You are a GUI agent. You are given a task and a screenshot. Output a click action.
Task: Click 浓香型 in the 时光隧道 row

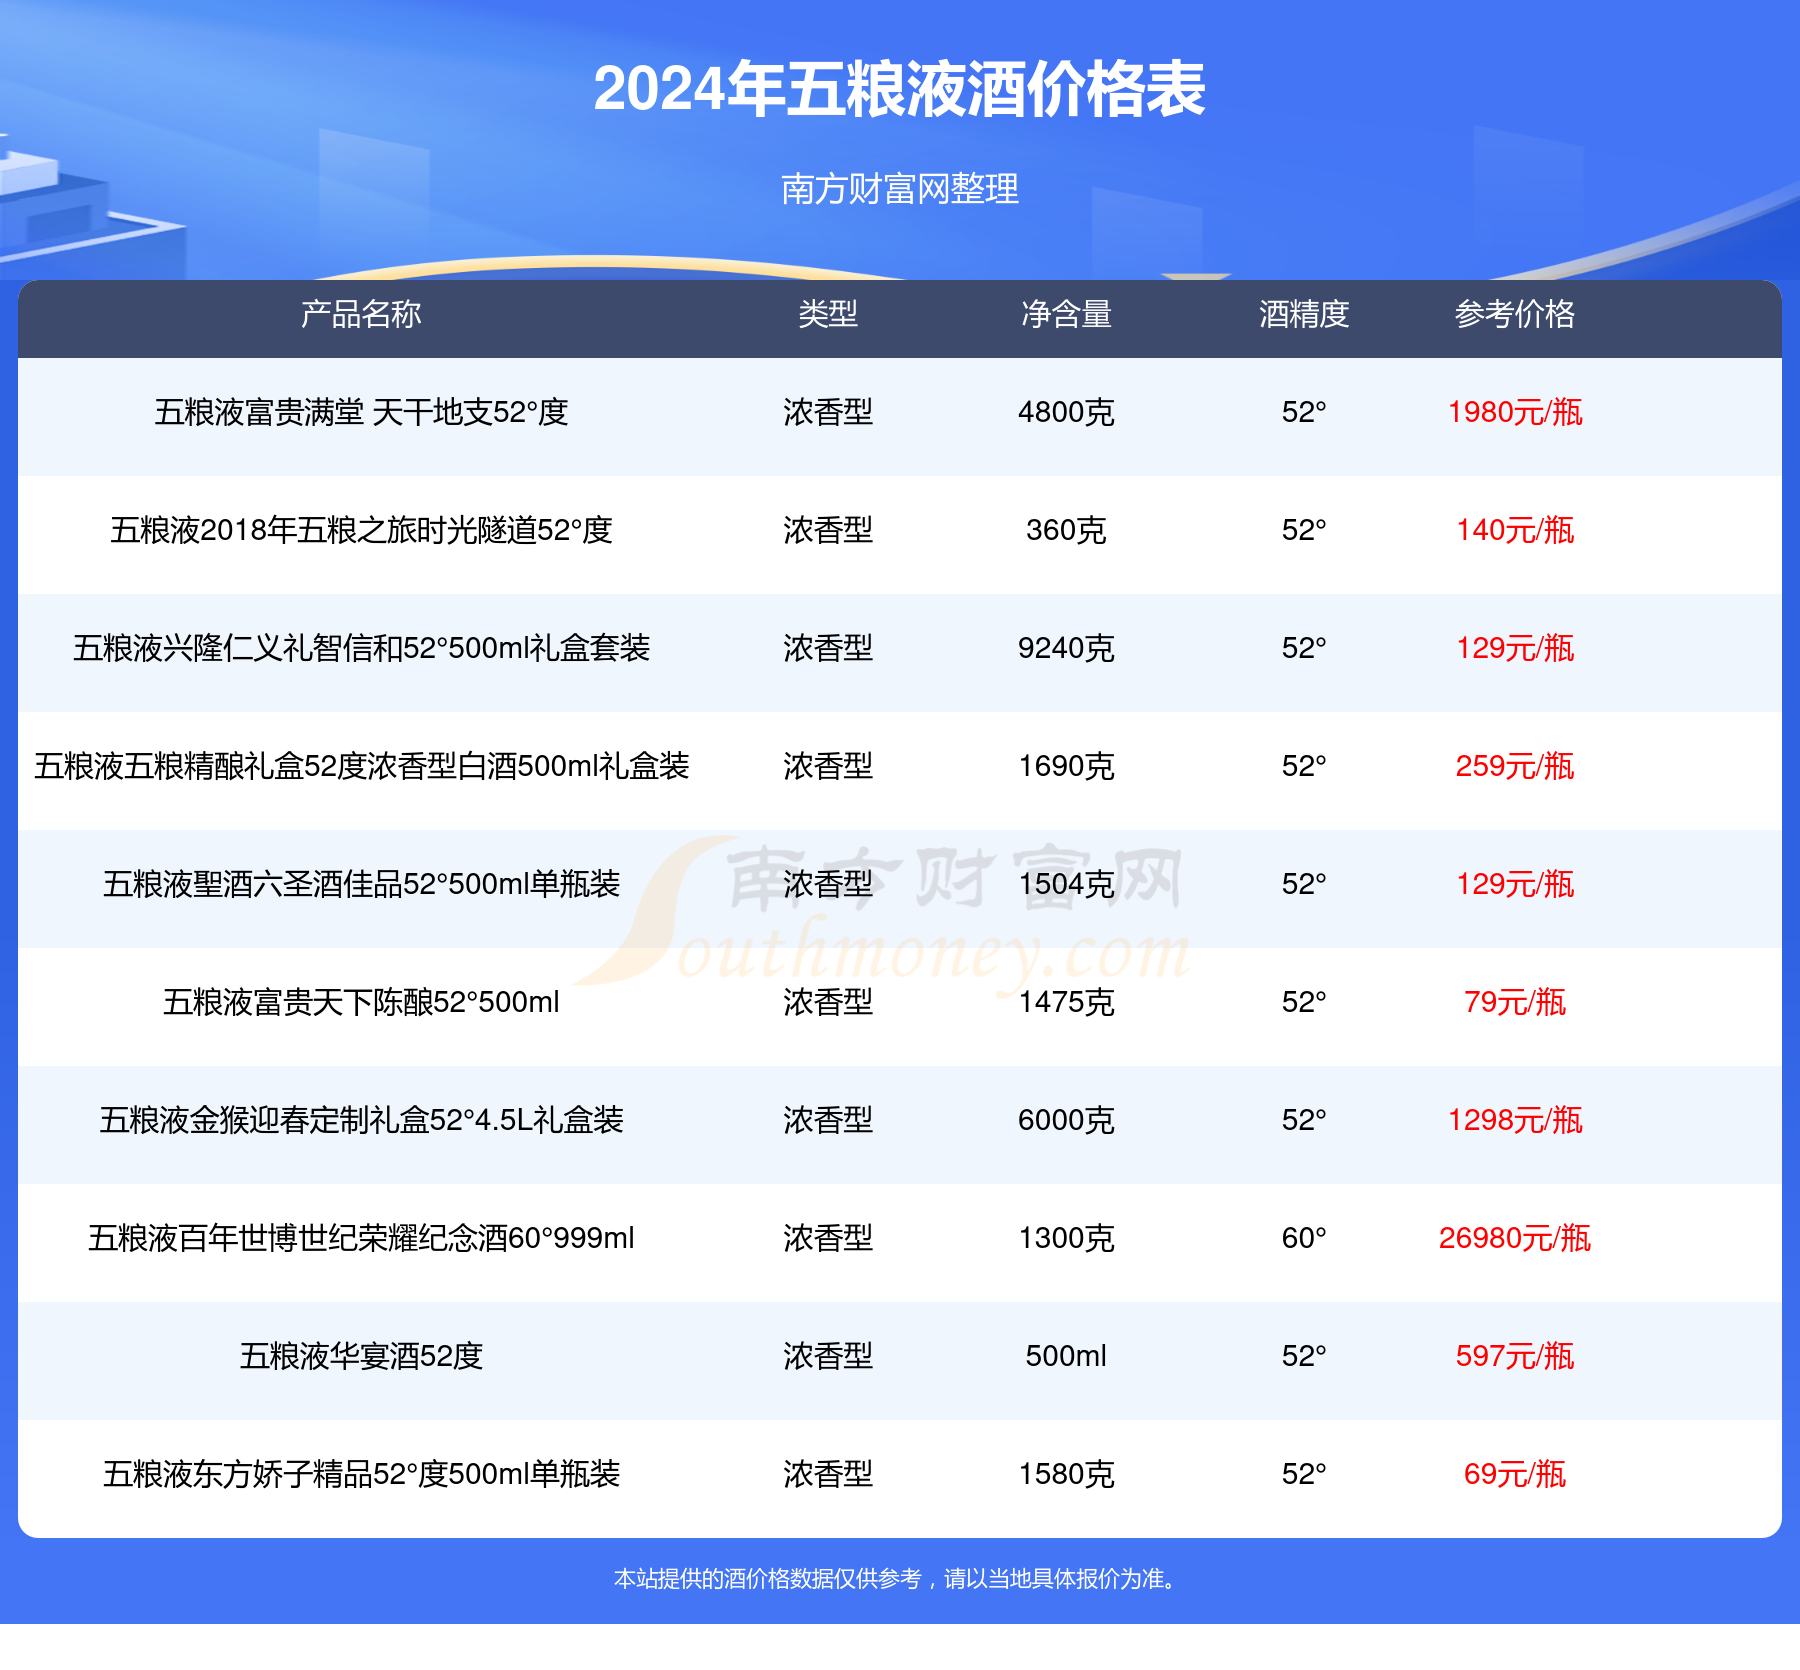tap(828, 530)
